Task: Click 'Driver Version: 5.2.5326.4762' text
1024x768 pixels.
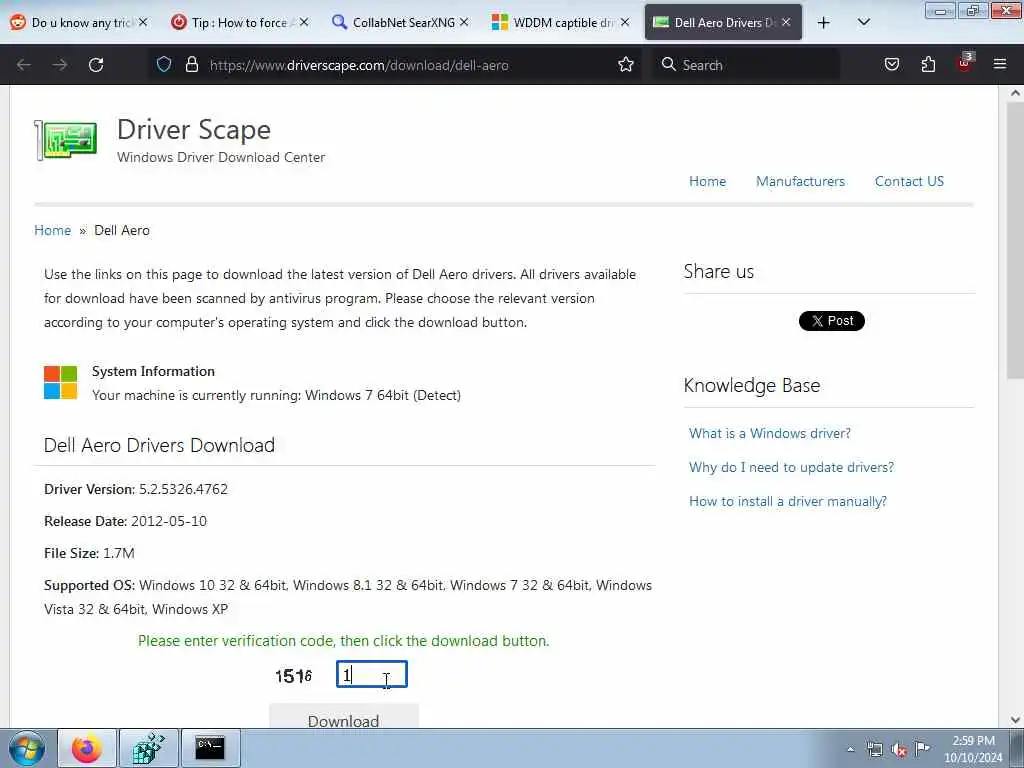Action: tap(136, 489)
